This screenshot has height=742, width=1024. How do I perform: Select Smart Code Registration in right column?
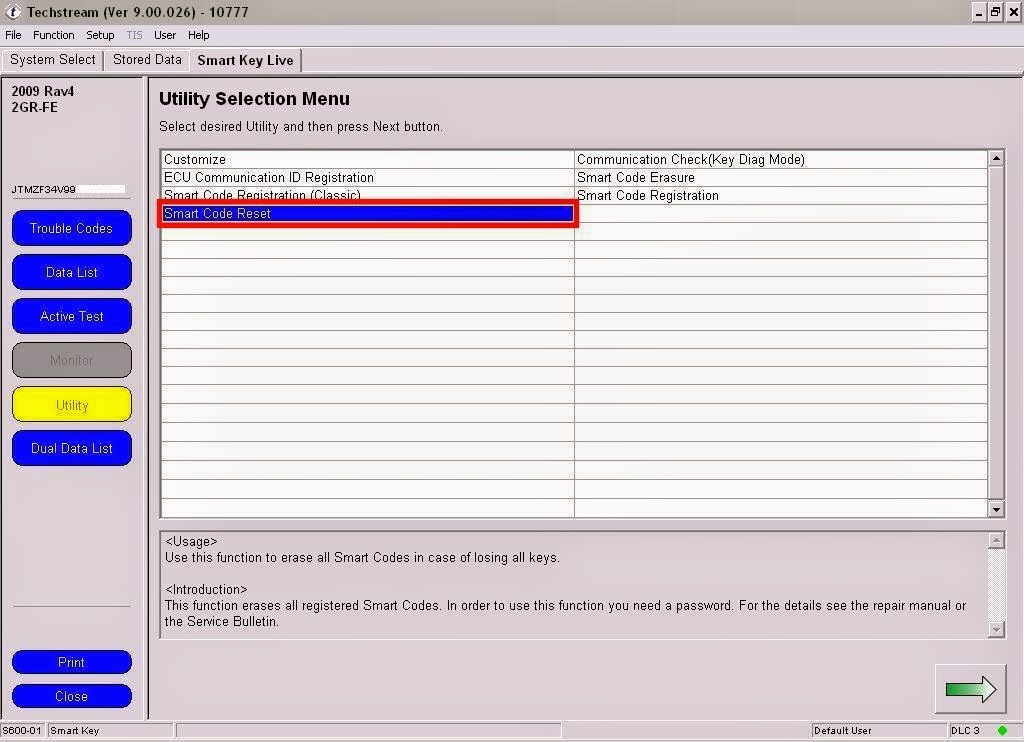tap(781, 195)
